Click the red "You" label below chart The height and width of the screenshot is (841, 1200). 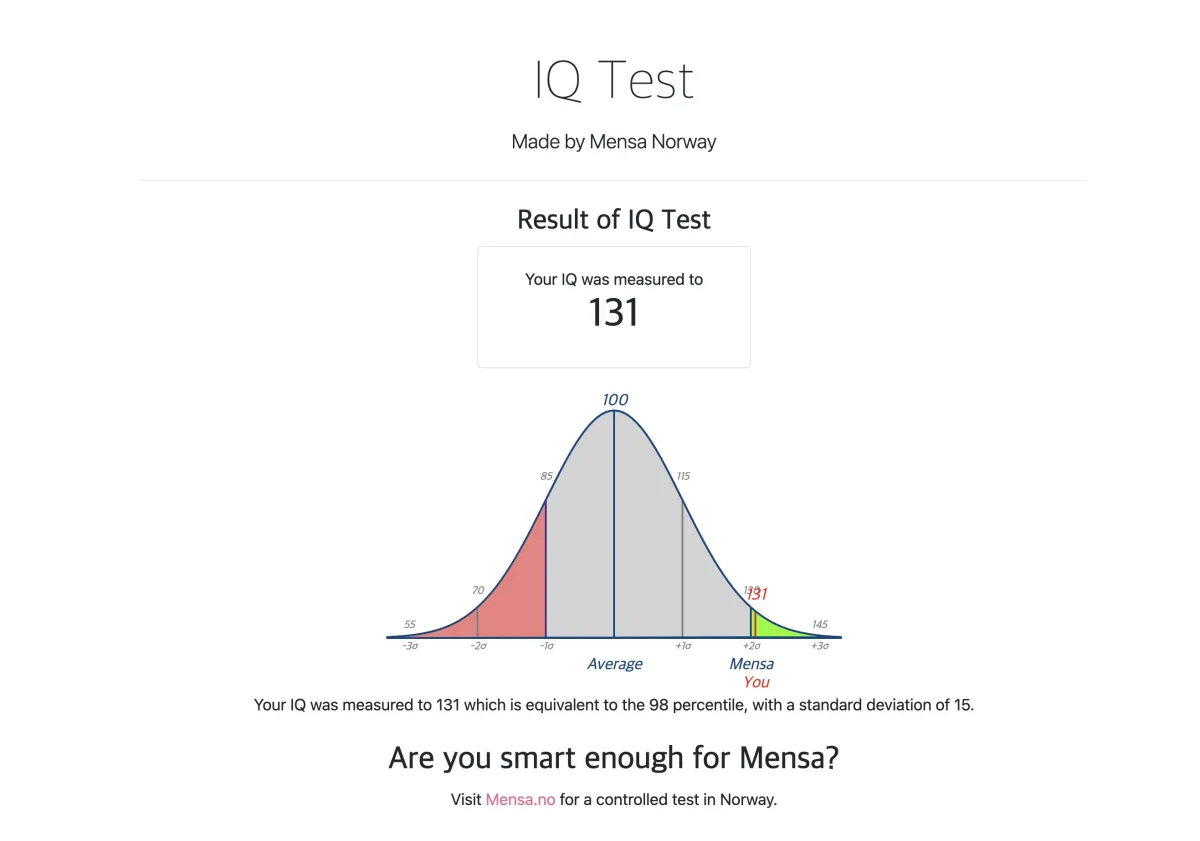coord(756,682)
